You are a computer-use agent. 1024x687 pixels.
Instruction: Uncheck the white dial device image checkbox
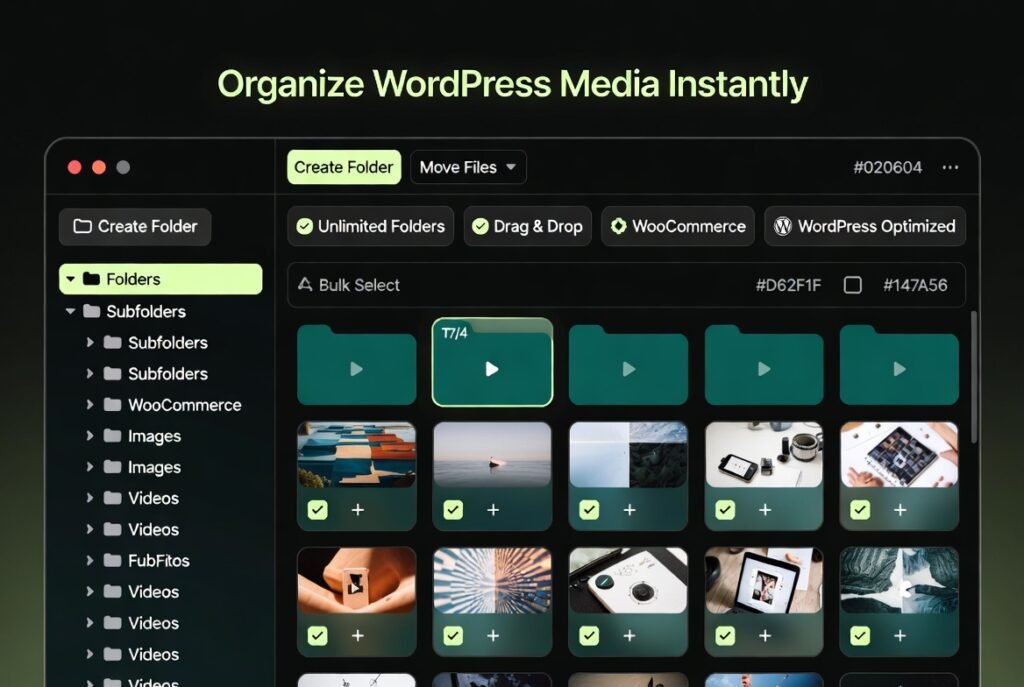tap(589, 635)
